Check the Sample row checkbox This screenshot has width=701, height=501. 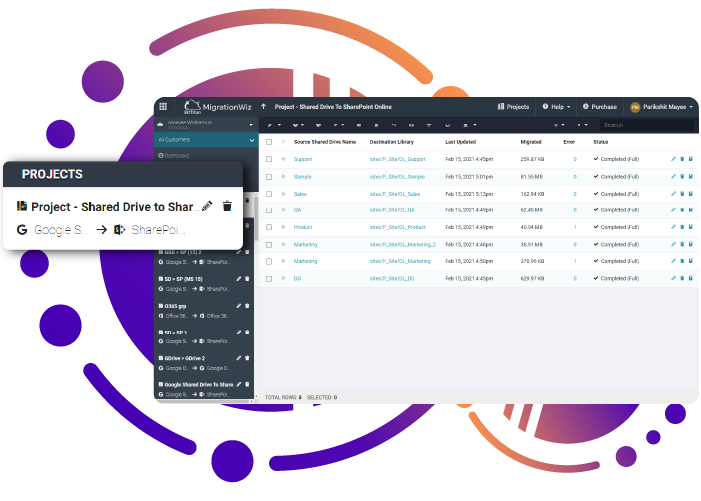[x=269, y=177]
